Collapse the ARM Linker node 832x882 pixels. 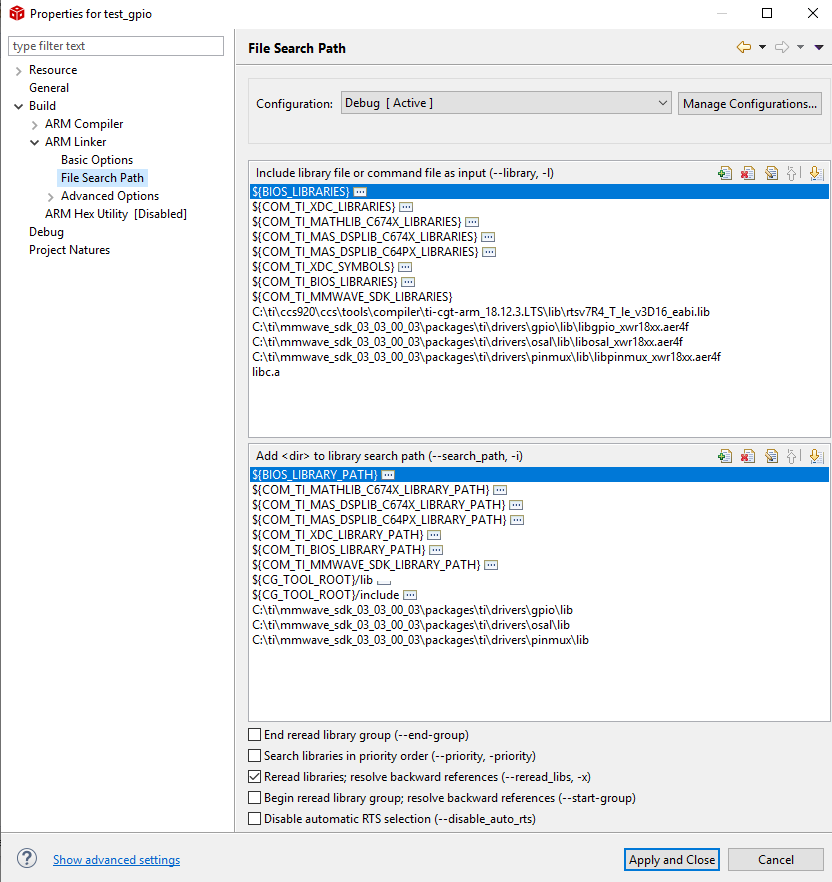pos(34,142)
